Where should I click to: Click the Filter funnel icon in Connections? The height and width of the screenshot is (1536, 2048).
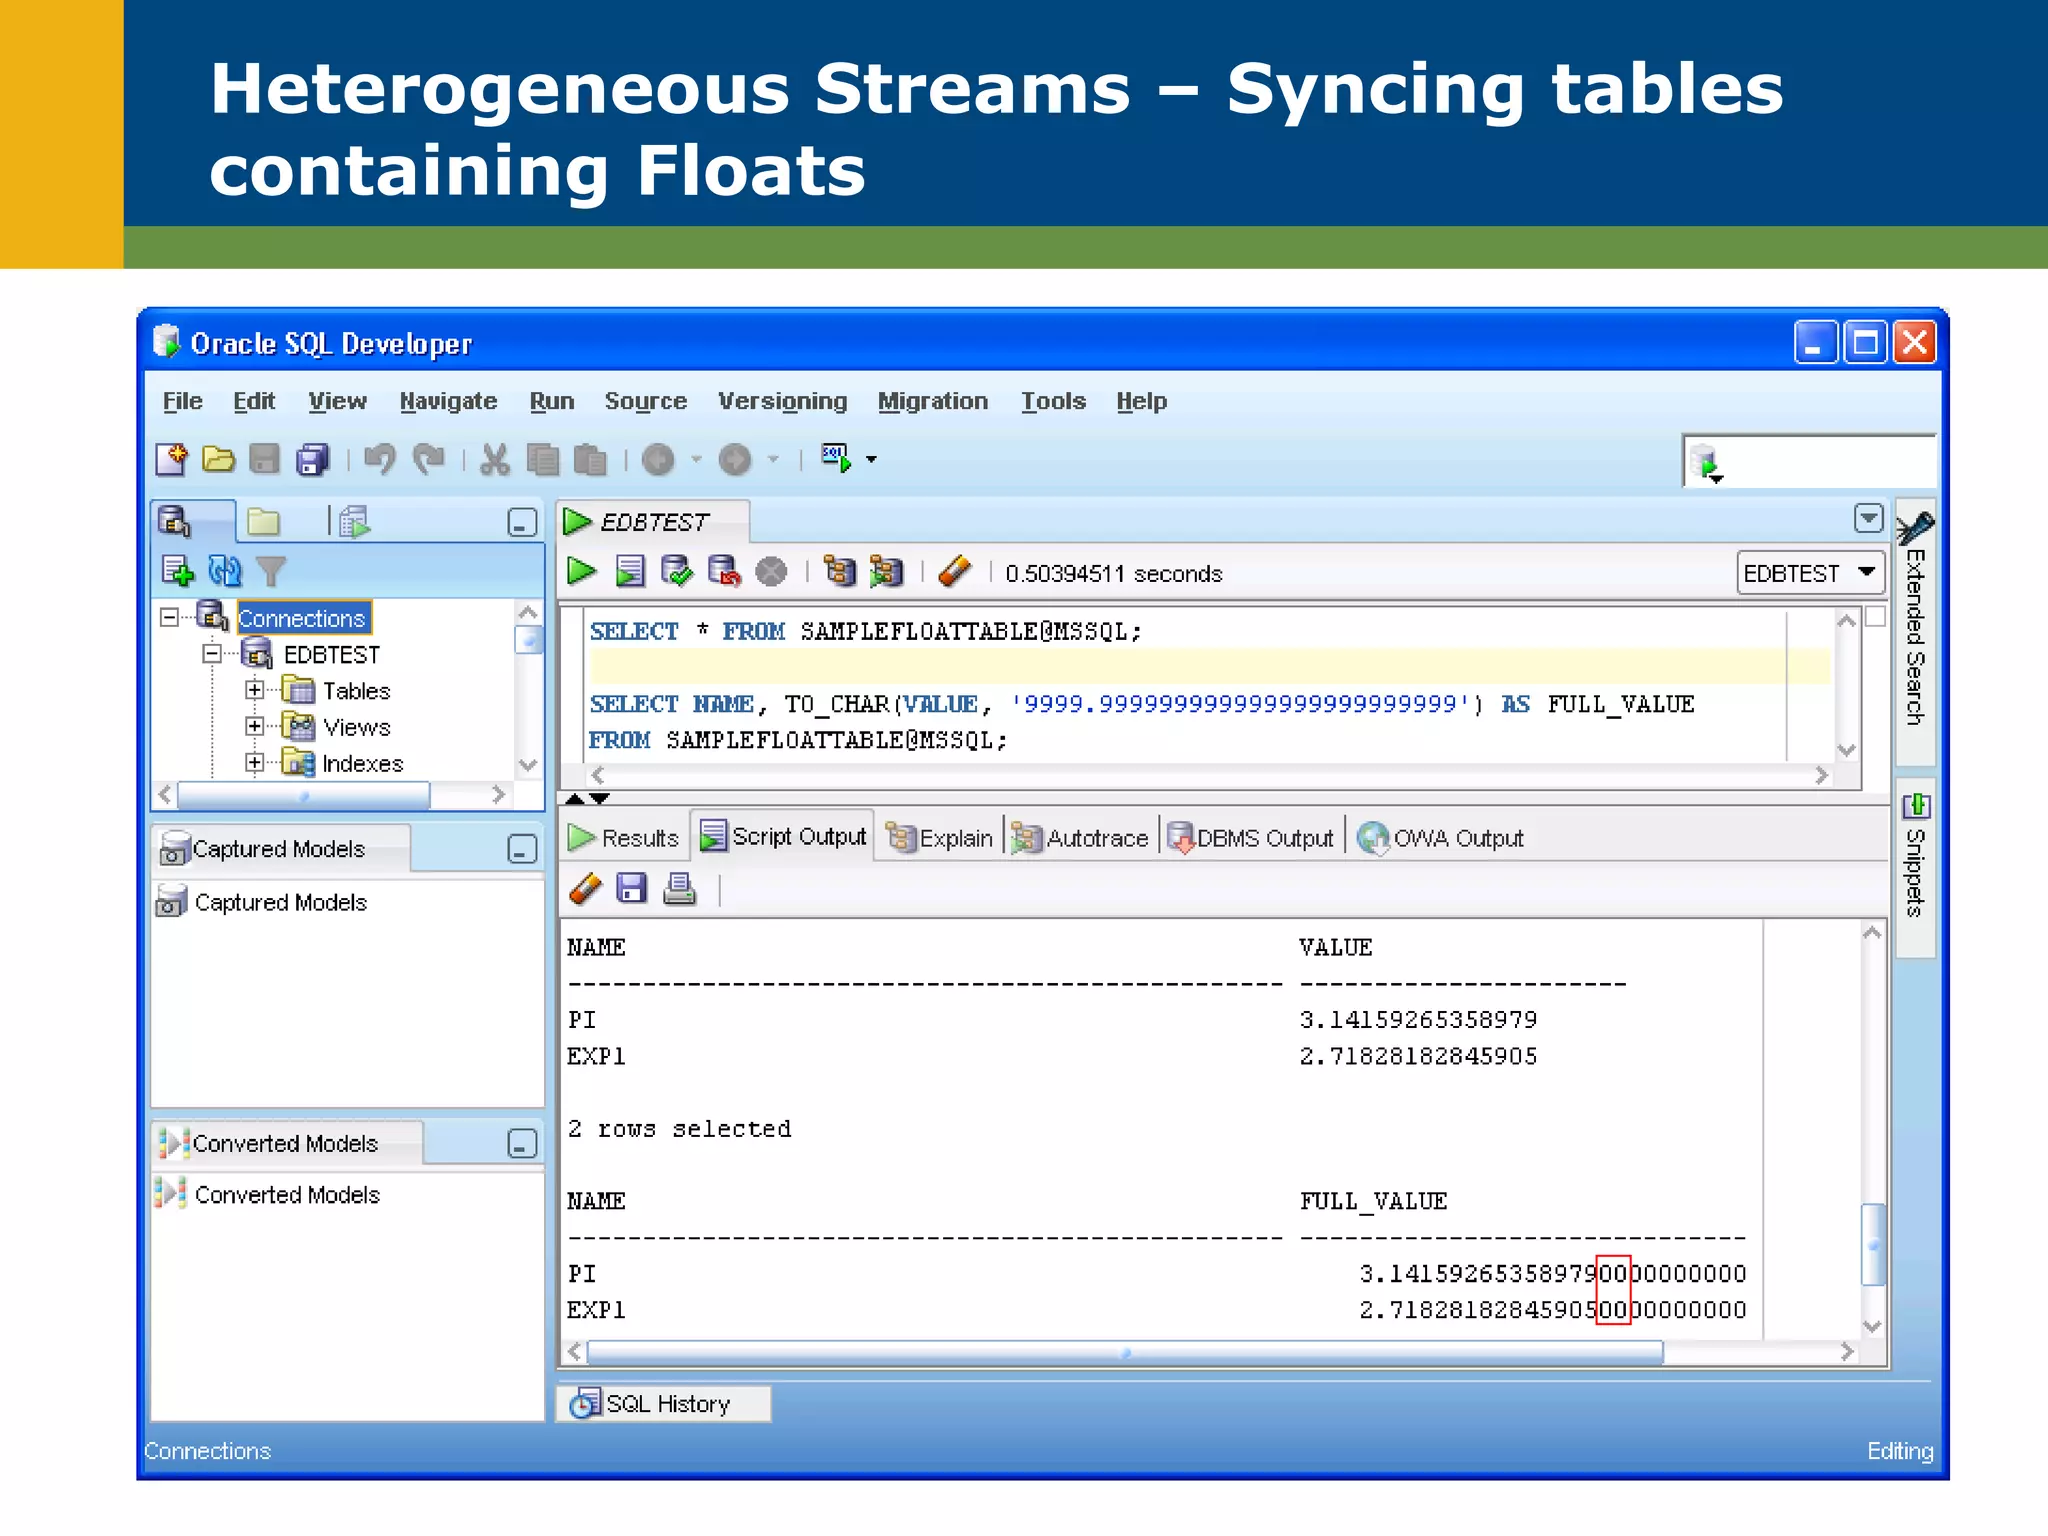coord(271,571)
